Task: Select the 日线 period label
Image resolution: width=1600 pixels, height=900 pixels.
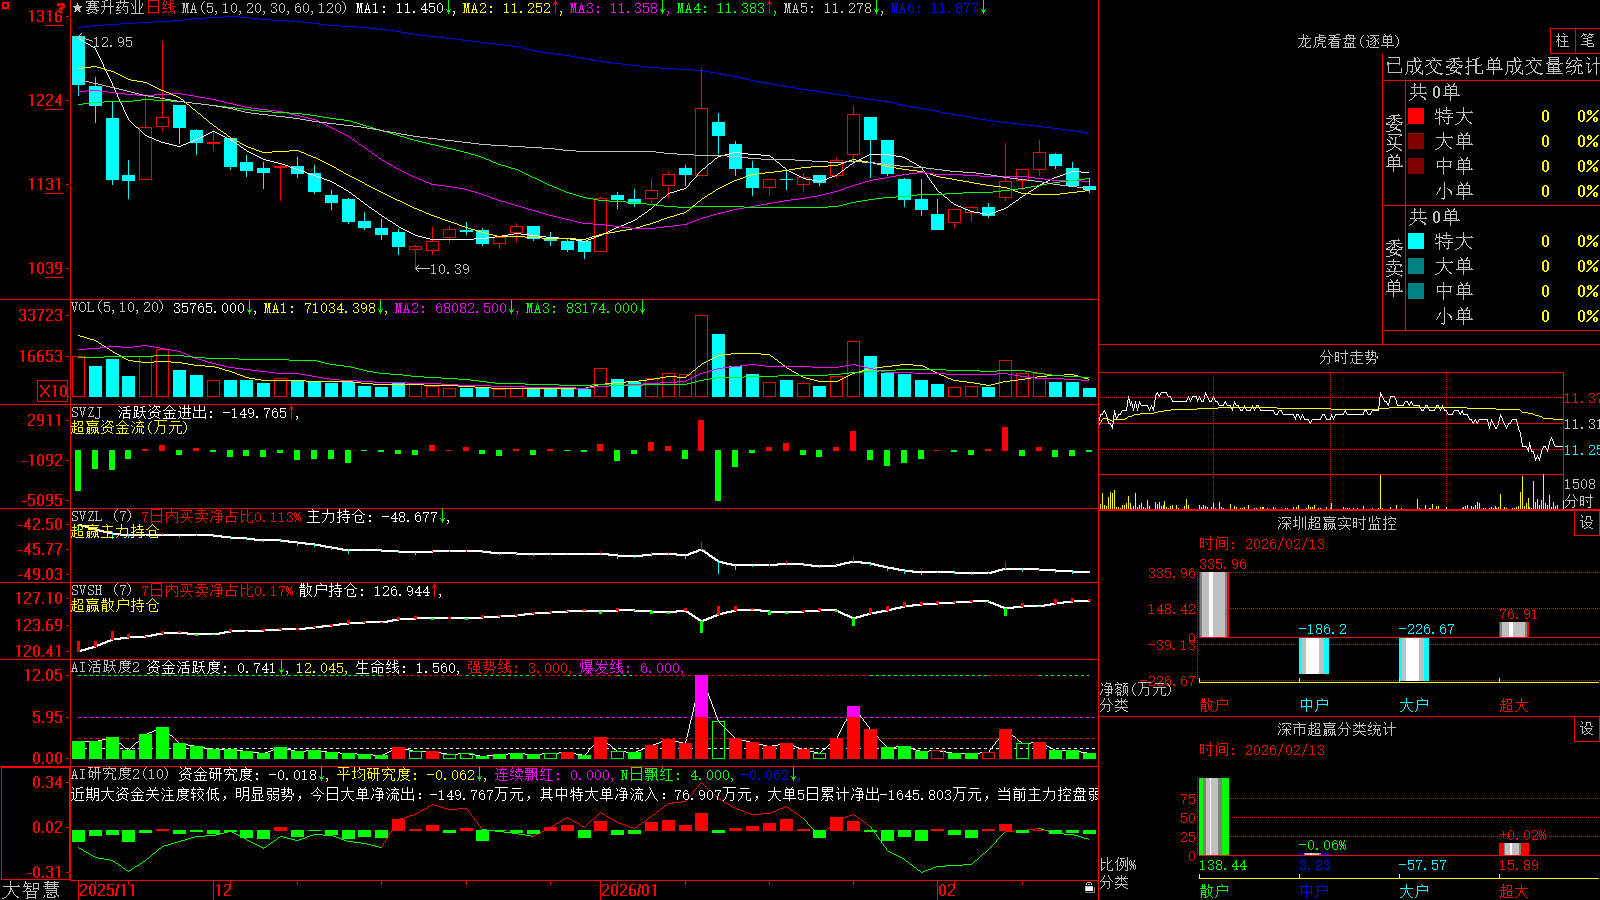Action: coord(161,8)
